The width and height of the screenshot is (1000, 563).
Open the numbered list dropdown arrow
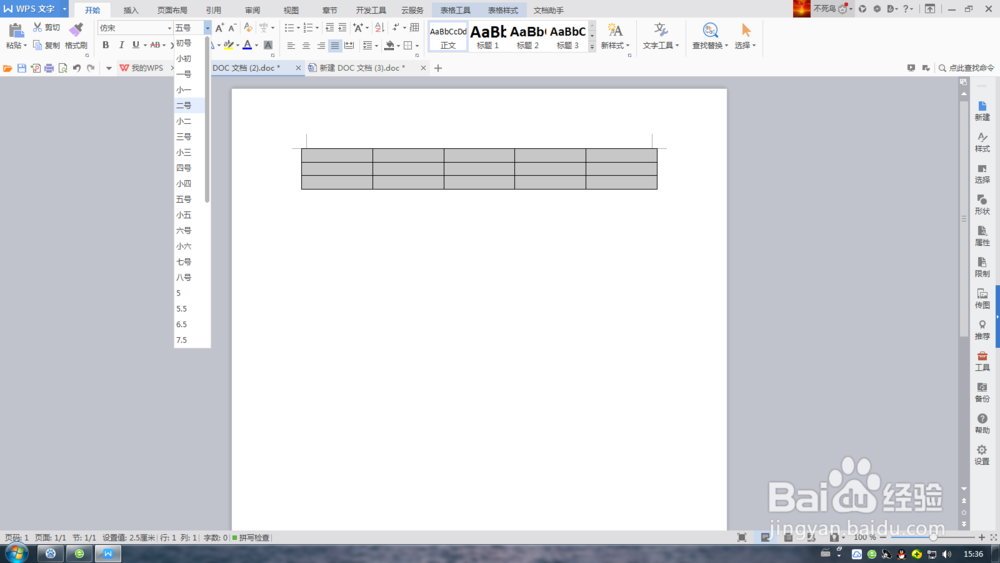point(317,28)
